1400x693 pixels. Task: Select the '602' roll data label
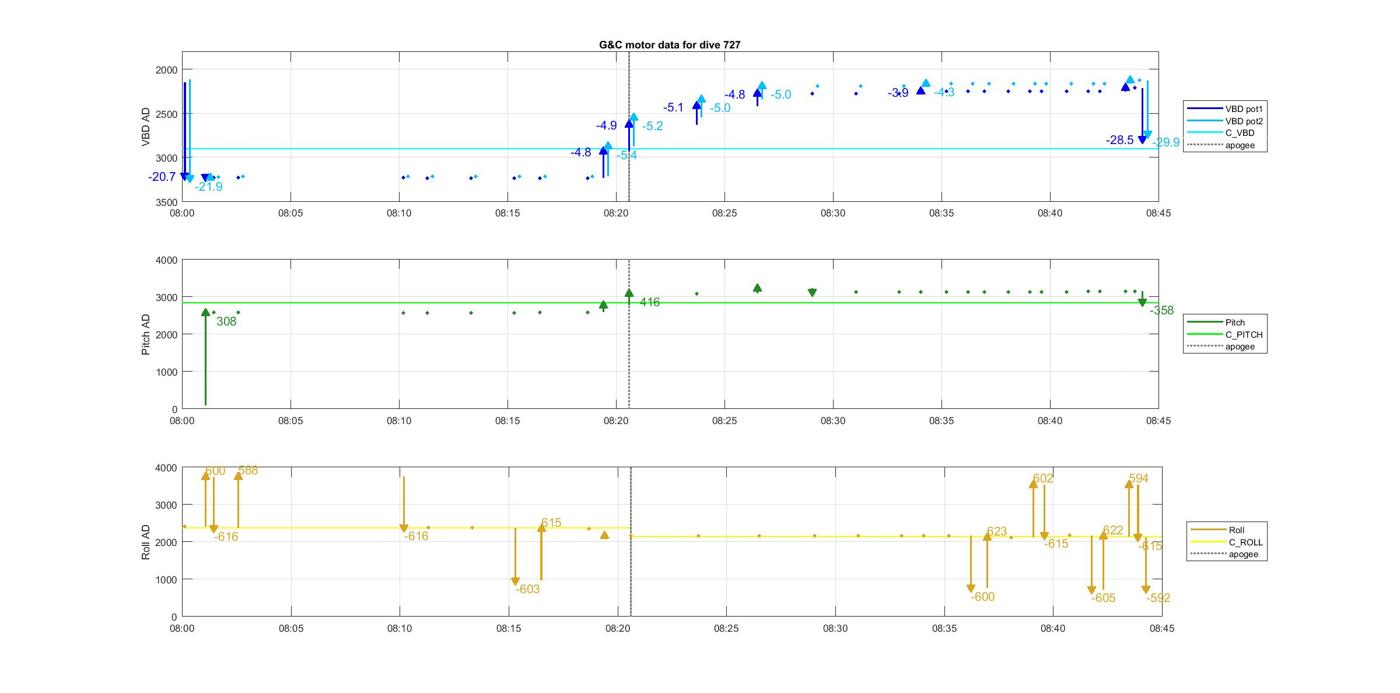pos(1043,479)
